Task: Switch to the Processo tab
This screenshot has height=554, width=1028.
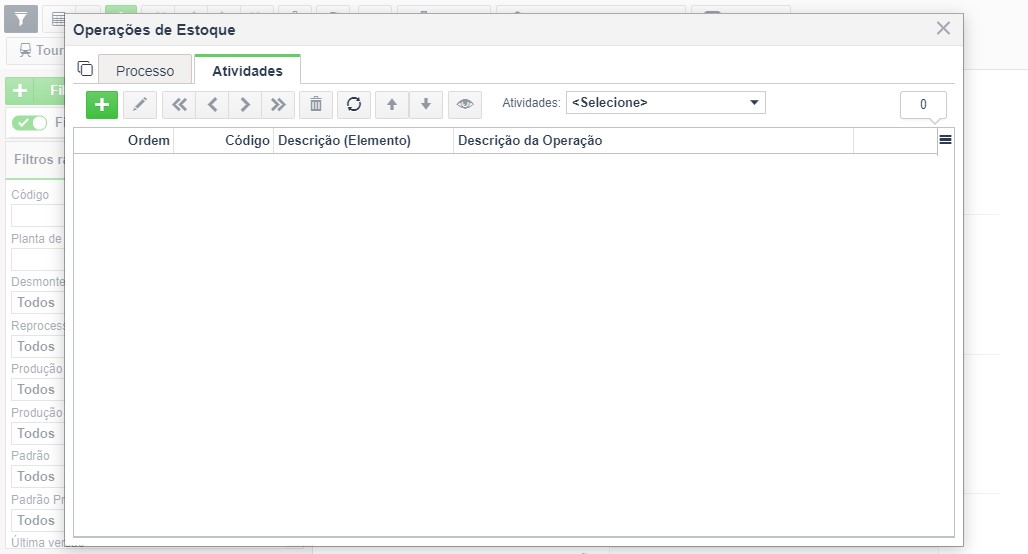Action: (x=145, y=70)
